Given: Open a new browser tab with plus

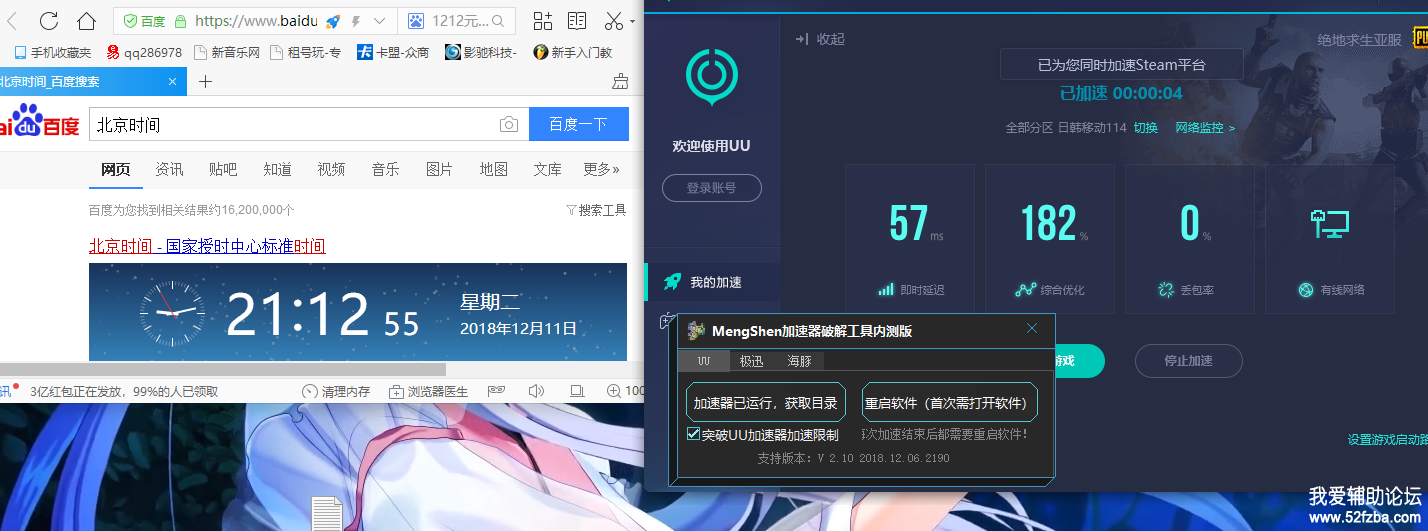Looking at the screenshot, I should click(206, 82).
